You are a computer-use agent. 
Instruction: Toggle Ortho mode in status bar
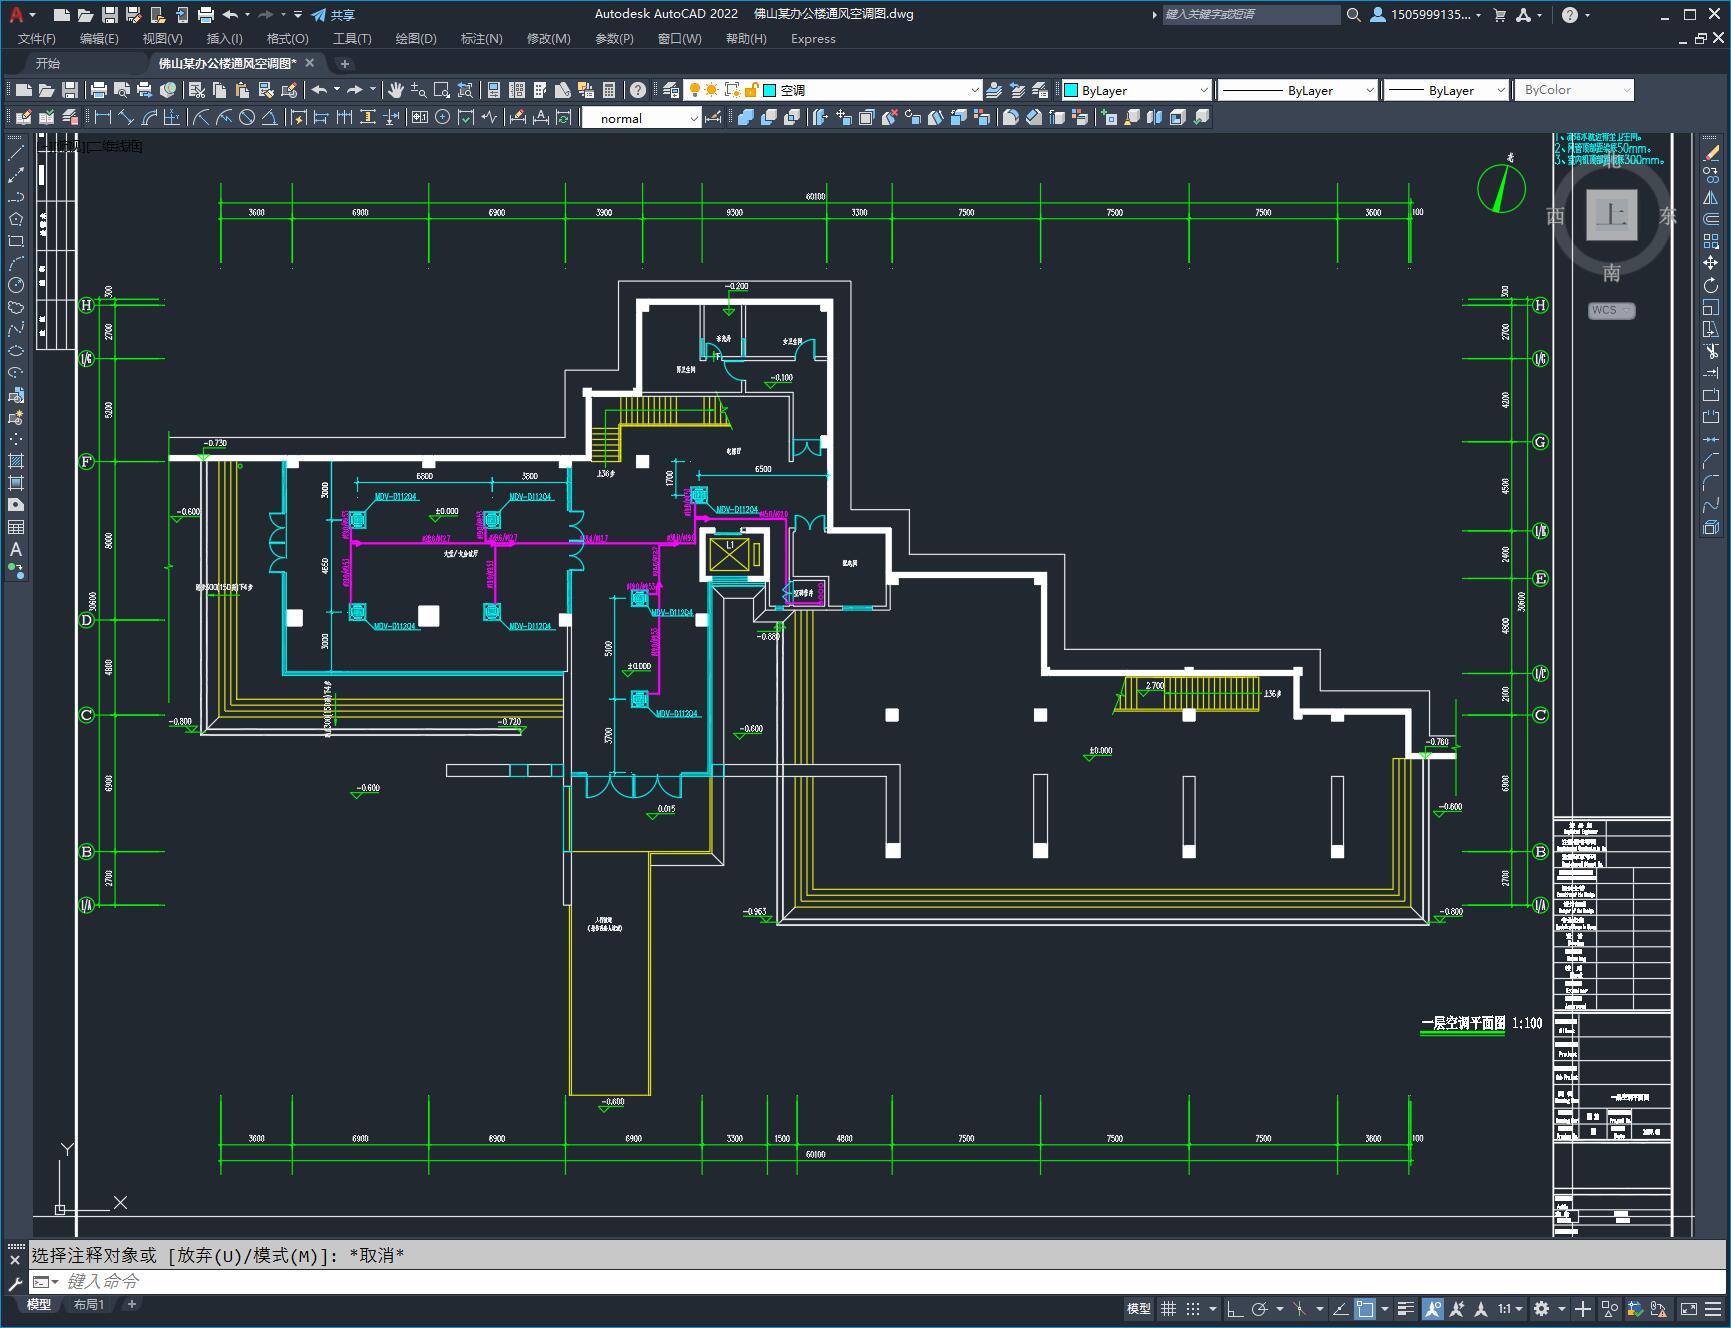point(1235,1308)
